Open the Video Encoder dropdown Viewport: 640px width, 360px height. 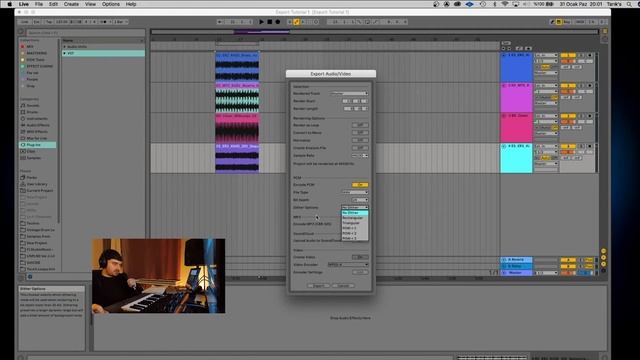[x=348, y=264]
